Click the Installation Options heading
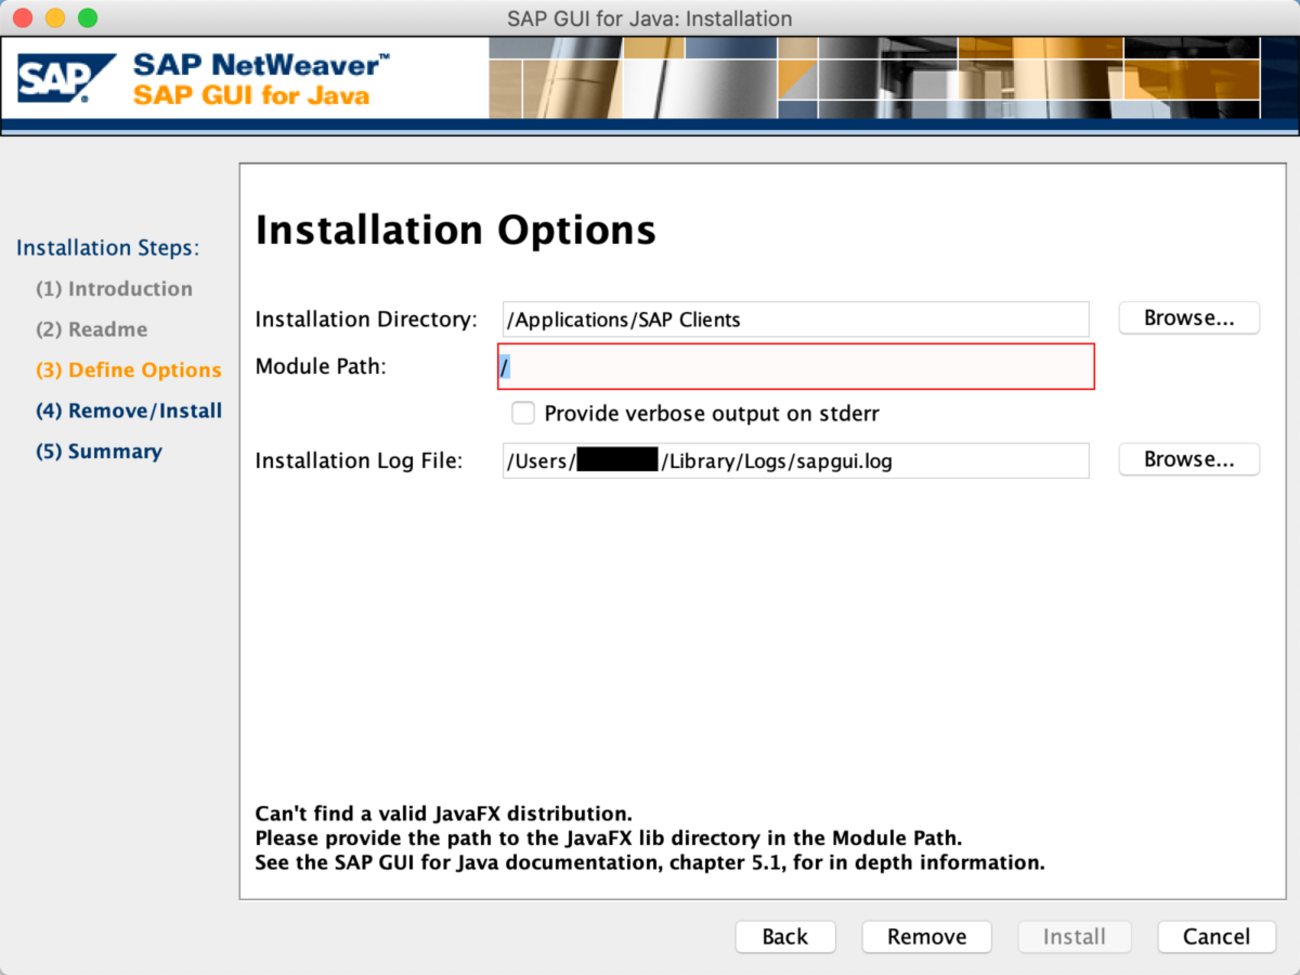Viewport: 1300px width, 975px height. click(456, 230)
